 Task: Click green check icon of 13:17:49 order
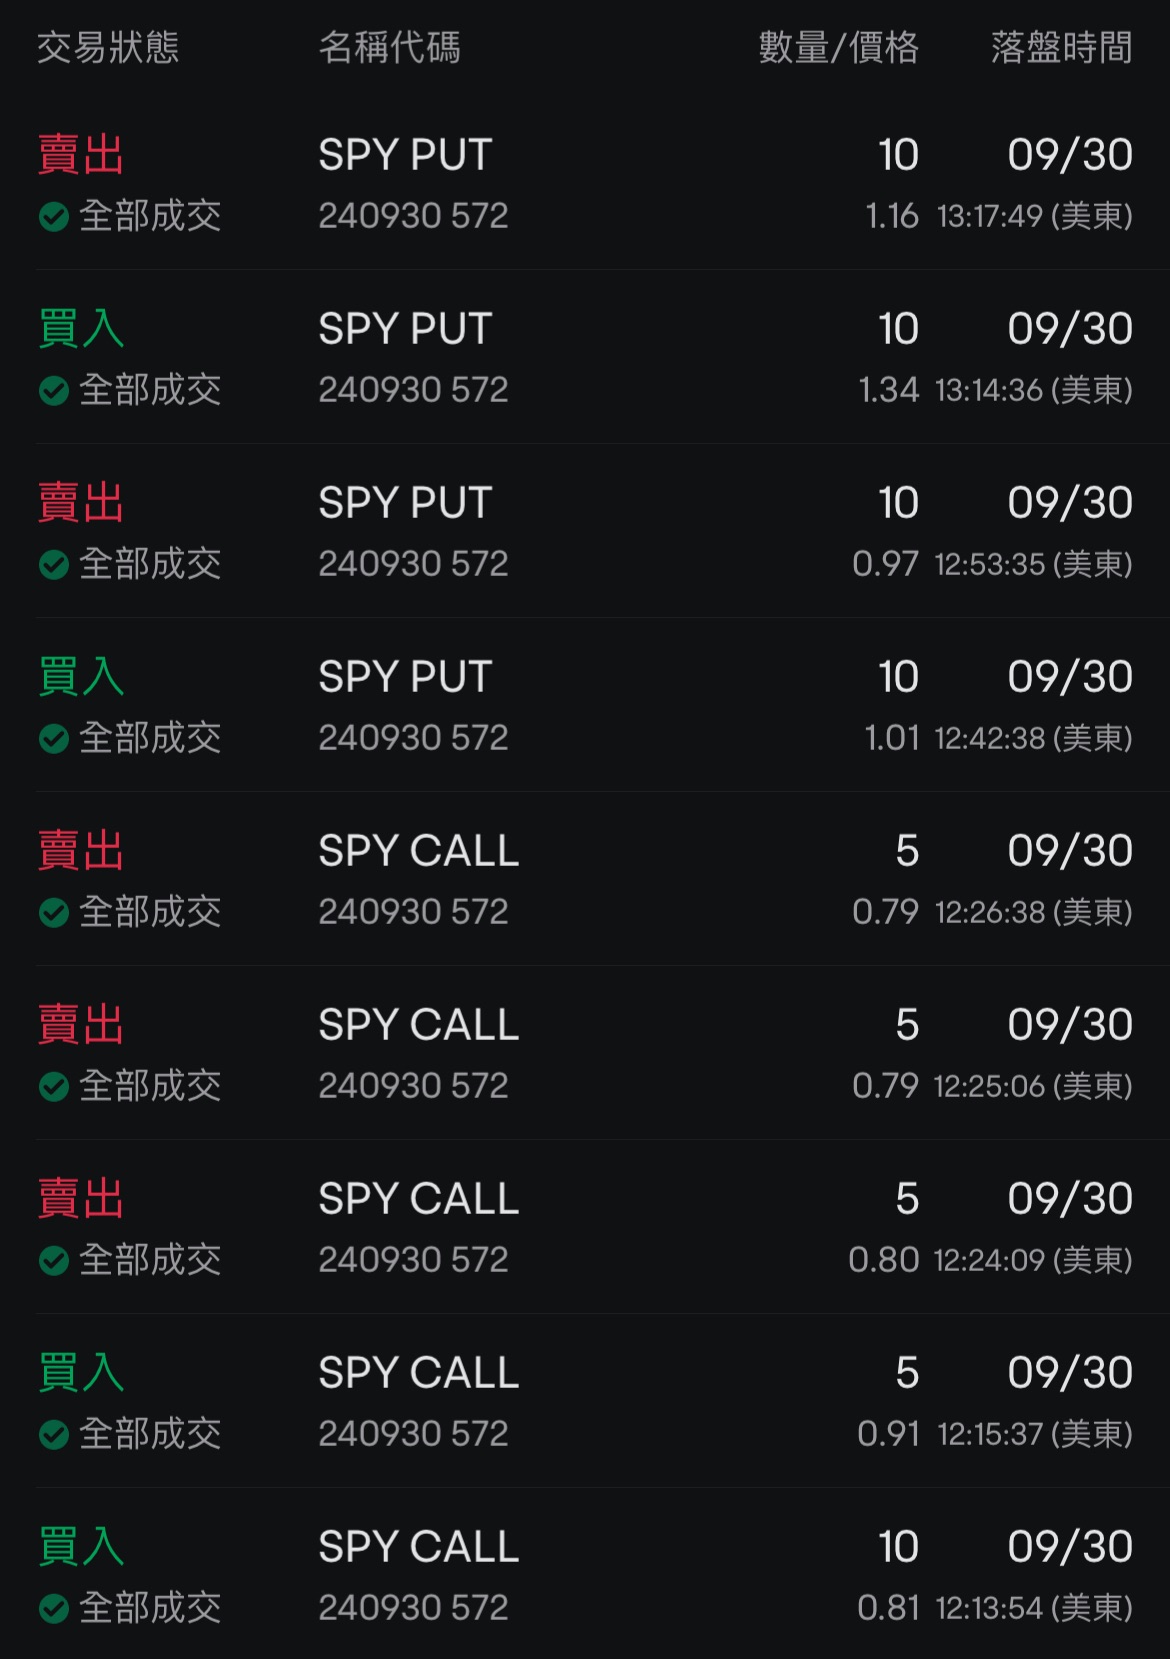point(54,216)
